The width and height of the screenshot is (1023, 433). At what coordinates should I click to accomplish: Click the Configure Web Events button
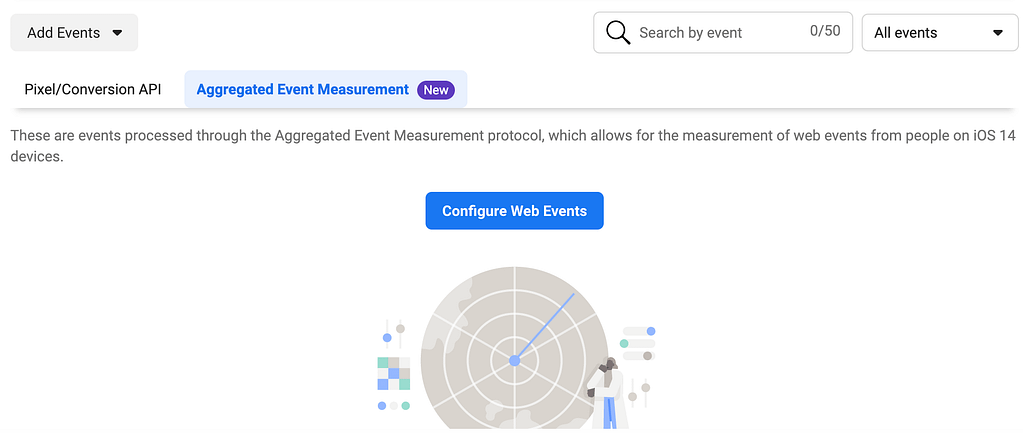pyautogui.click(x=514, y=211)
